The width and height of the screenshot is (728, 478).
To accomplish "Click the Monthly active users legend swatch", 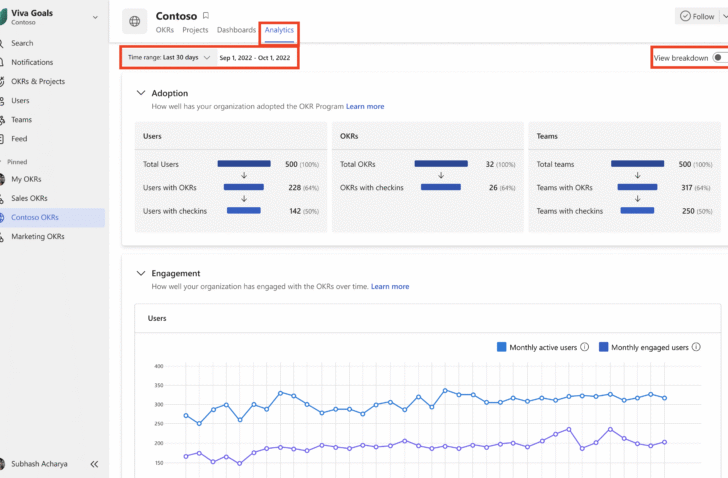I will click(501, 347).
